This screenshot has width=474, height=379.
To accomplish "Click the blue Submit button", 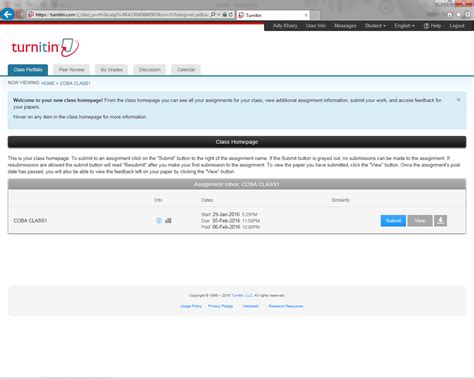I will point(393,220).
